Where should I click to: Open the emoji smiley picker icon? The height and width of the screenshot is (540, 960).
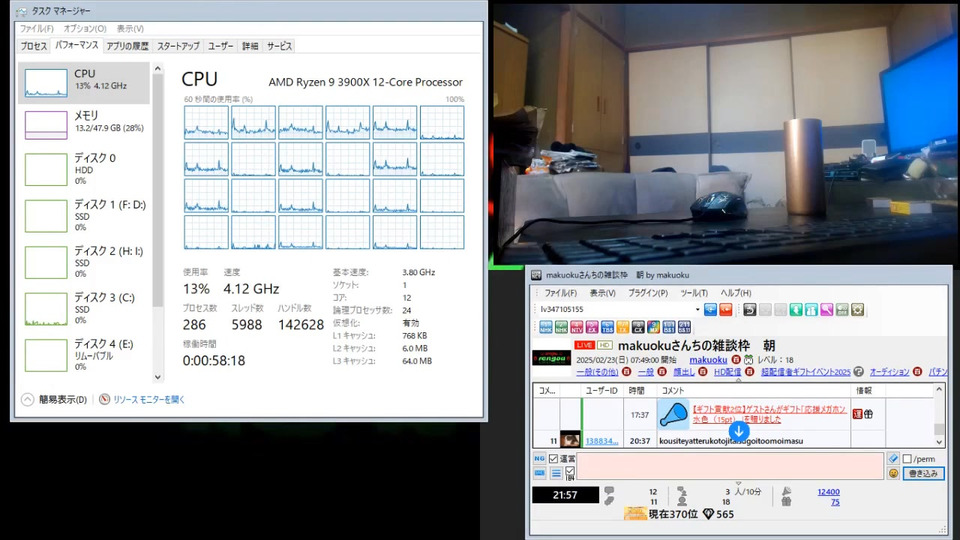(893, 473)
